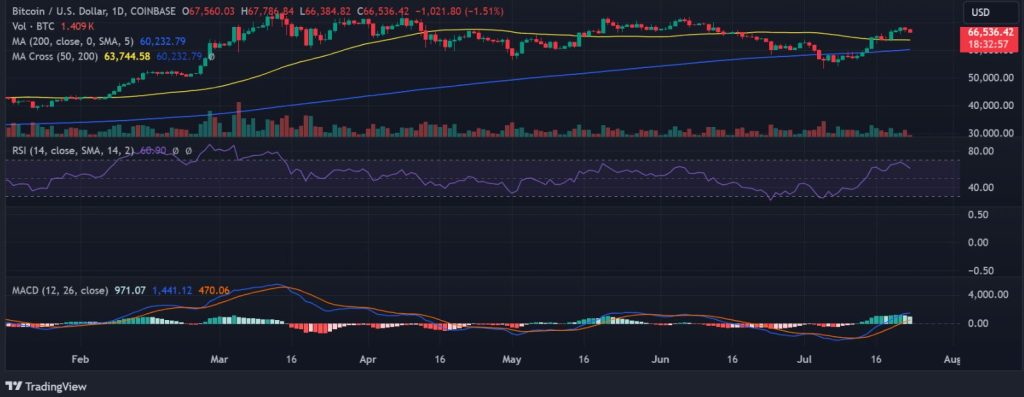Viewport: 1024px width, 397px height.
Task: Select the MACD (12, 26, close) legend
Action: (x=59, y=290)
